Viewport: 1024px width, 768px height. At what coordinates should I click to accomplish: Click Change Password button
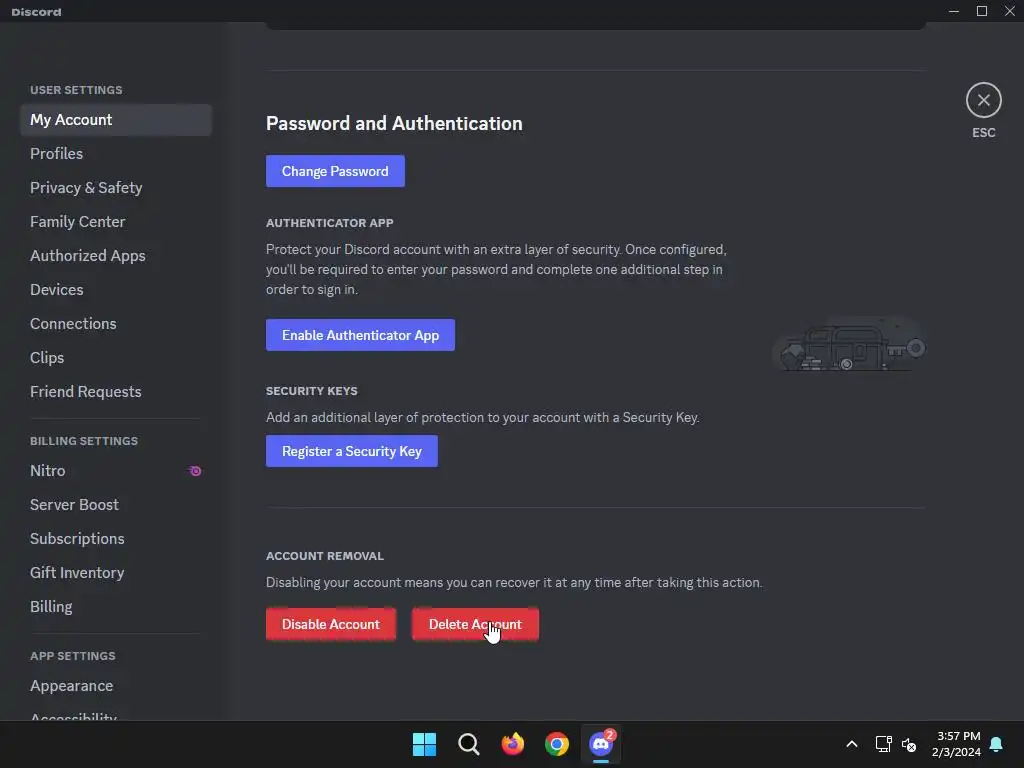click(x=335, y=171)
